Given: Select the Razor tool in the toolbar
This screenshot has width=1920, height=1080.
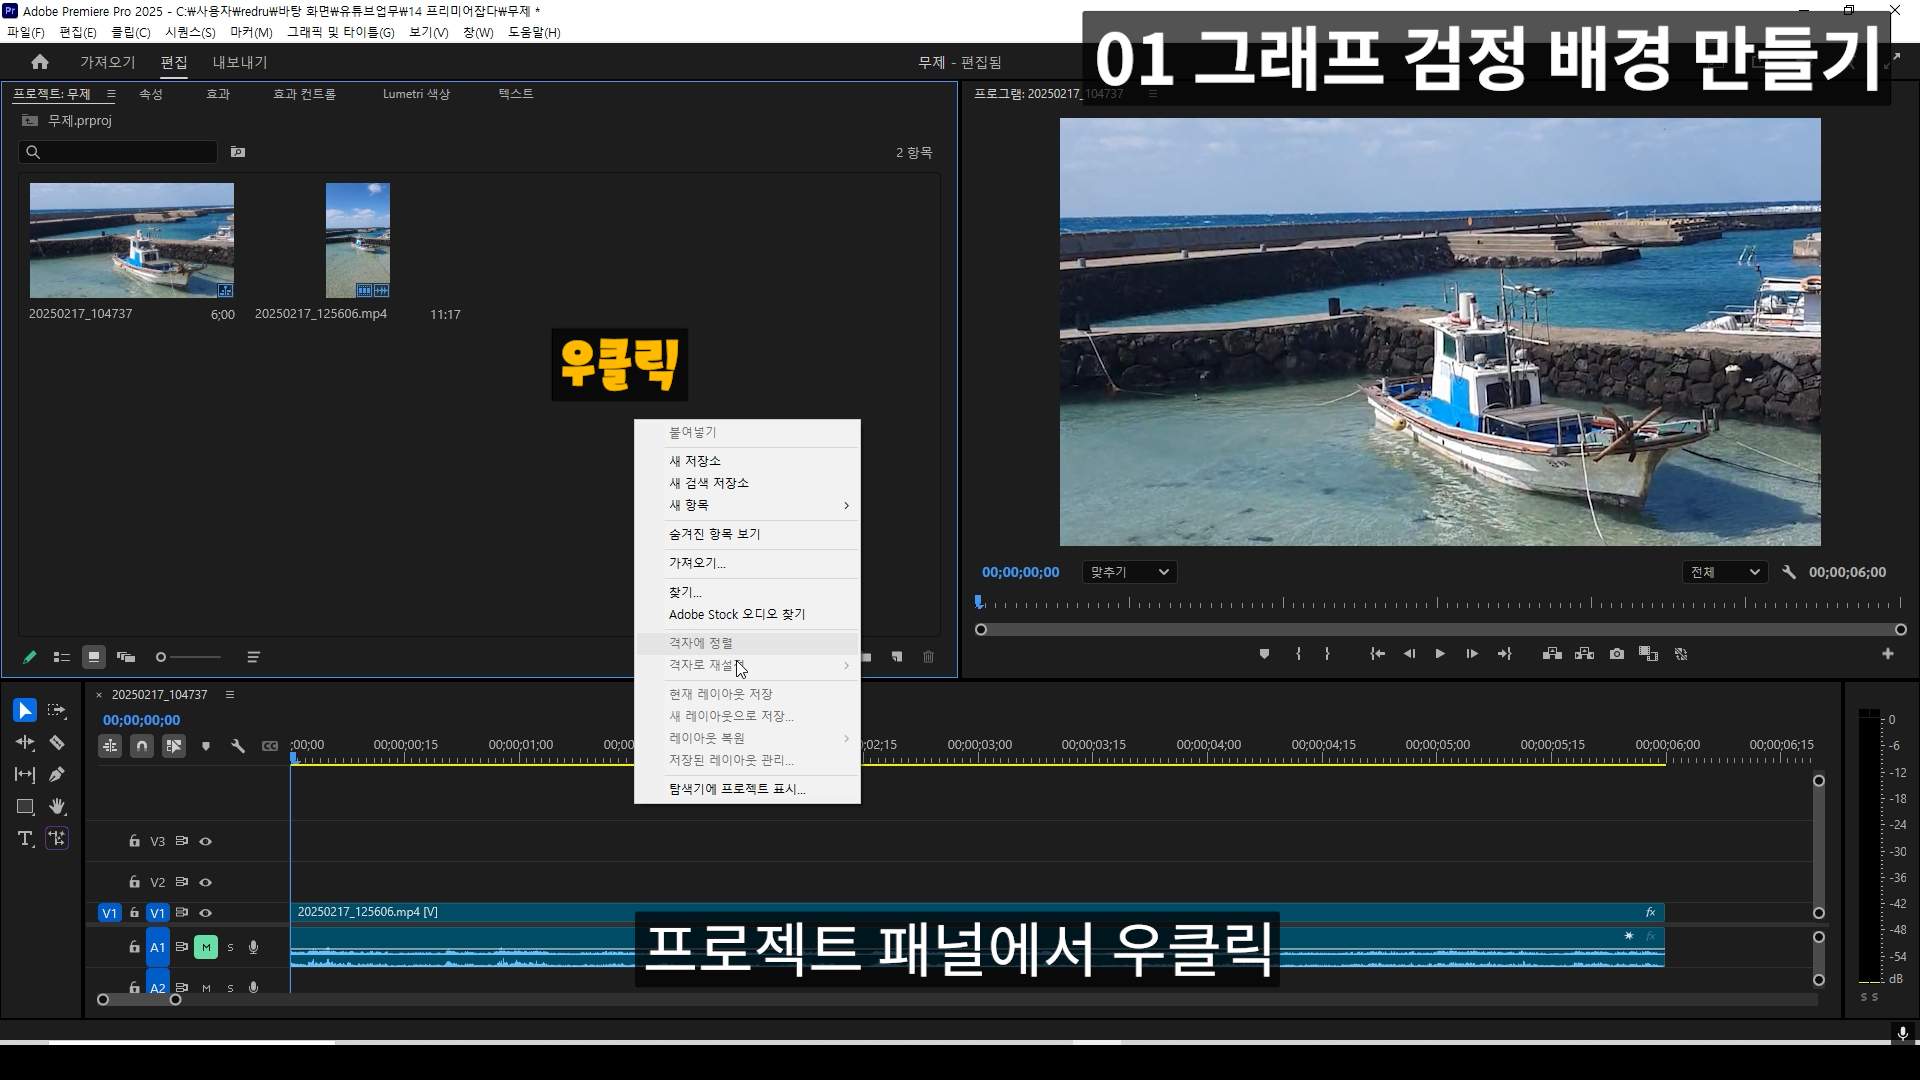Looking at the screenshot, I should [x=57, y=742].
